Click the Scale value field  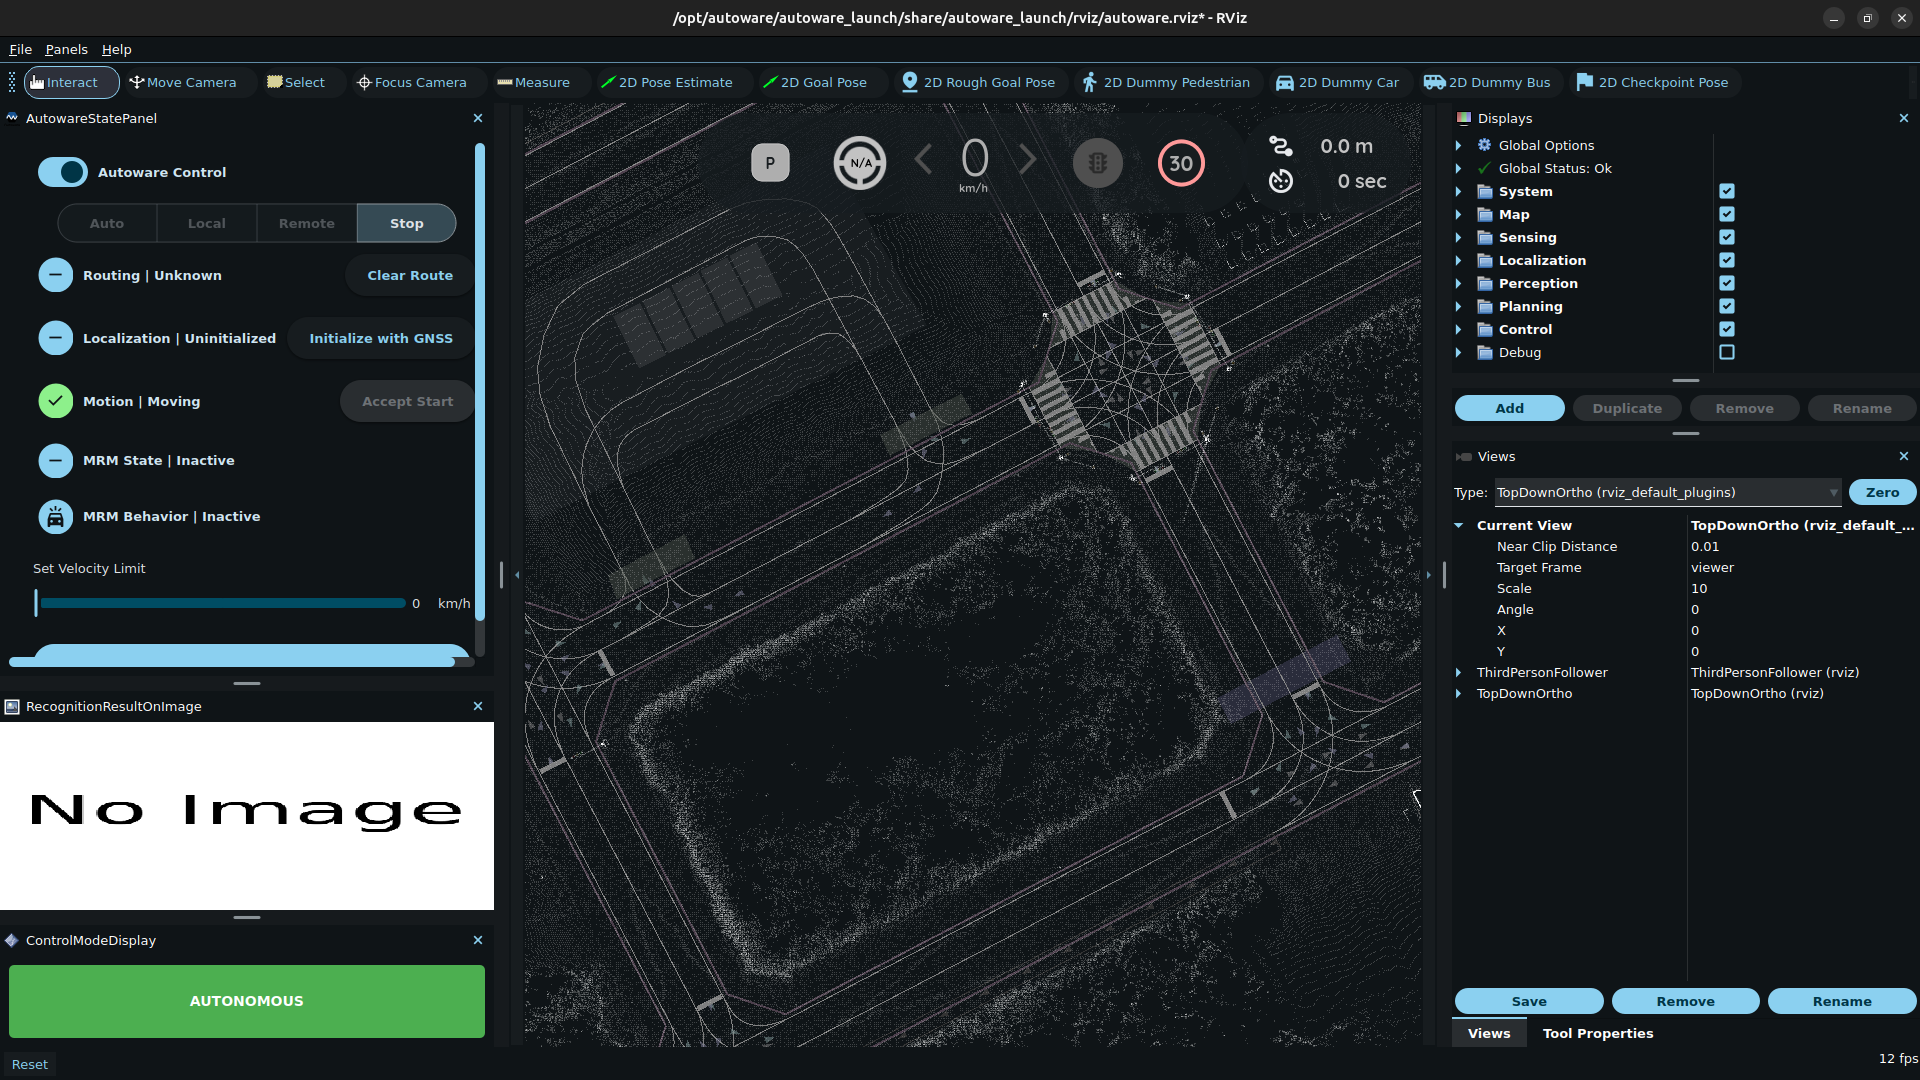[1801, 588]
